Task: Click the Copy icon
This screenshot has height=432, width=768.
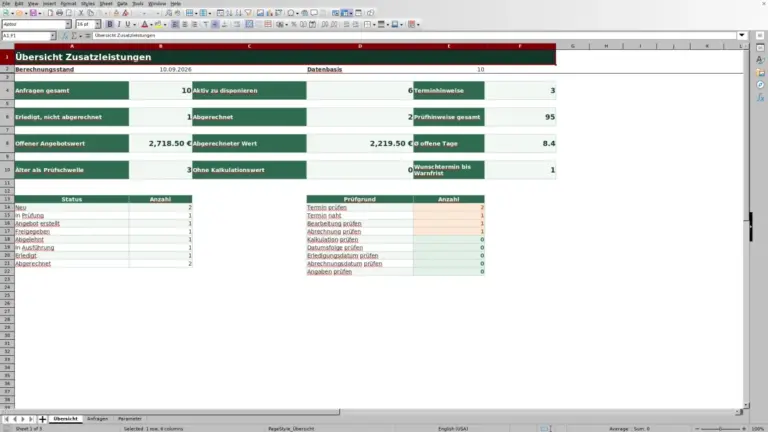Action: 90,13
